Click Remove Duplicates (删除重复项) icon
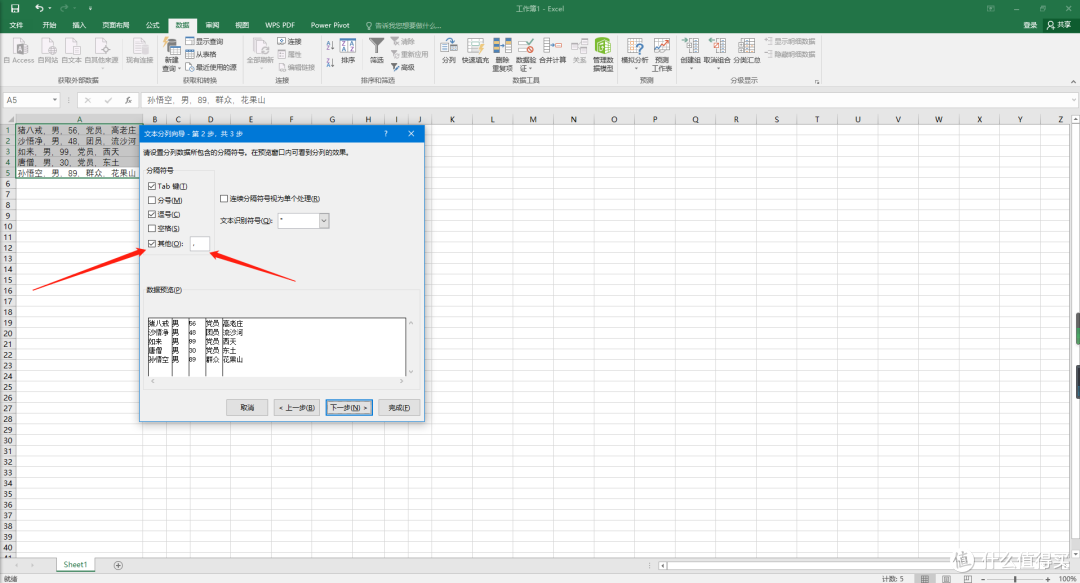The width and height of the screenshot is (1080, 583). pyautogui.click(x=502, y=46)
